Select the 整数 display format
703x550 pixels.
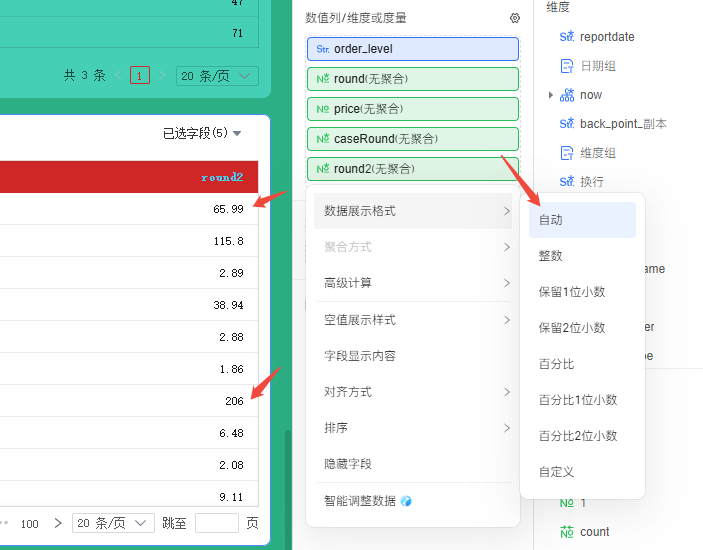pyautogui.click(x=582, y=256)
